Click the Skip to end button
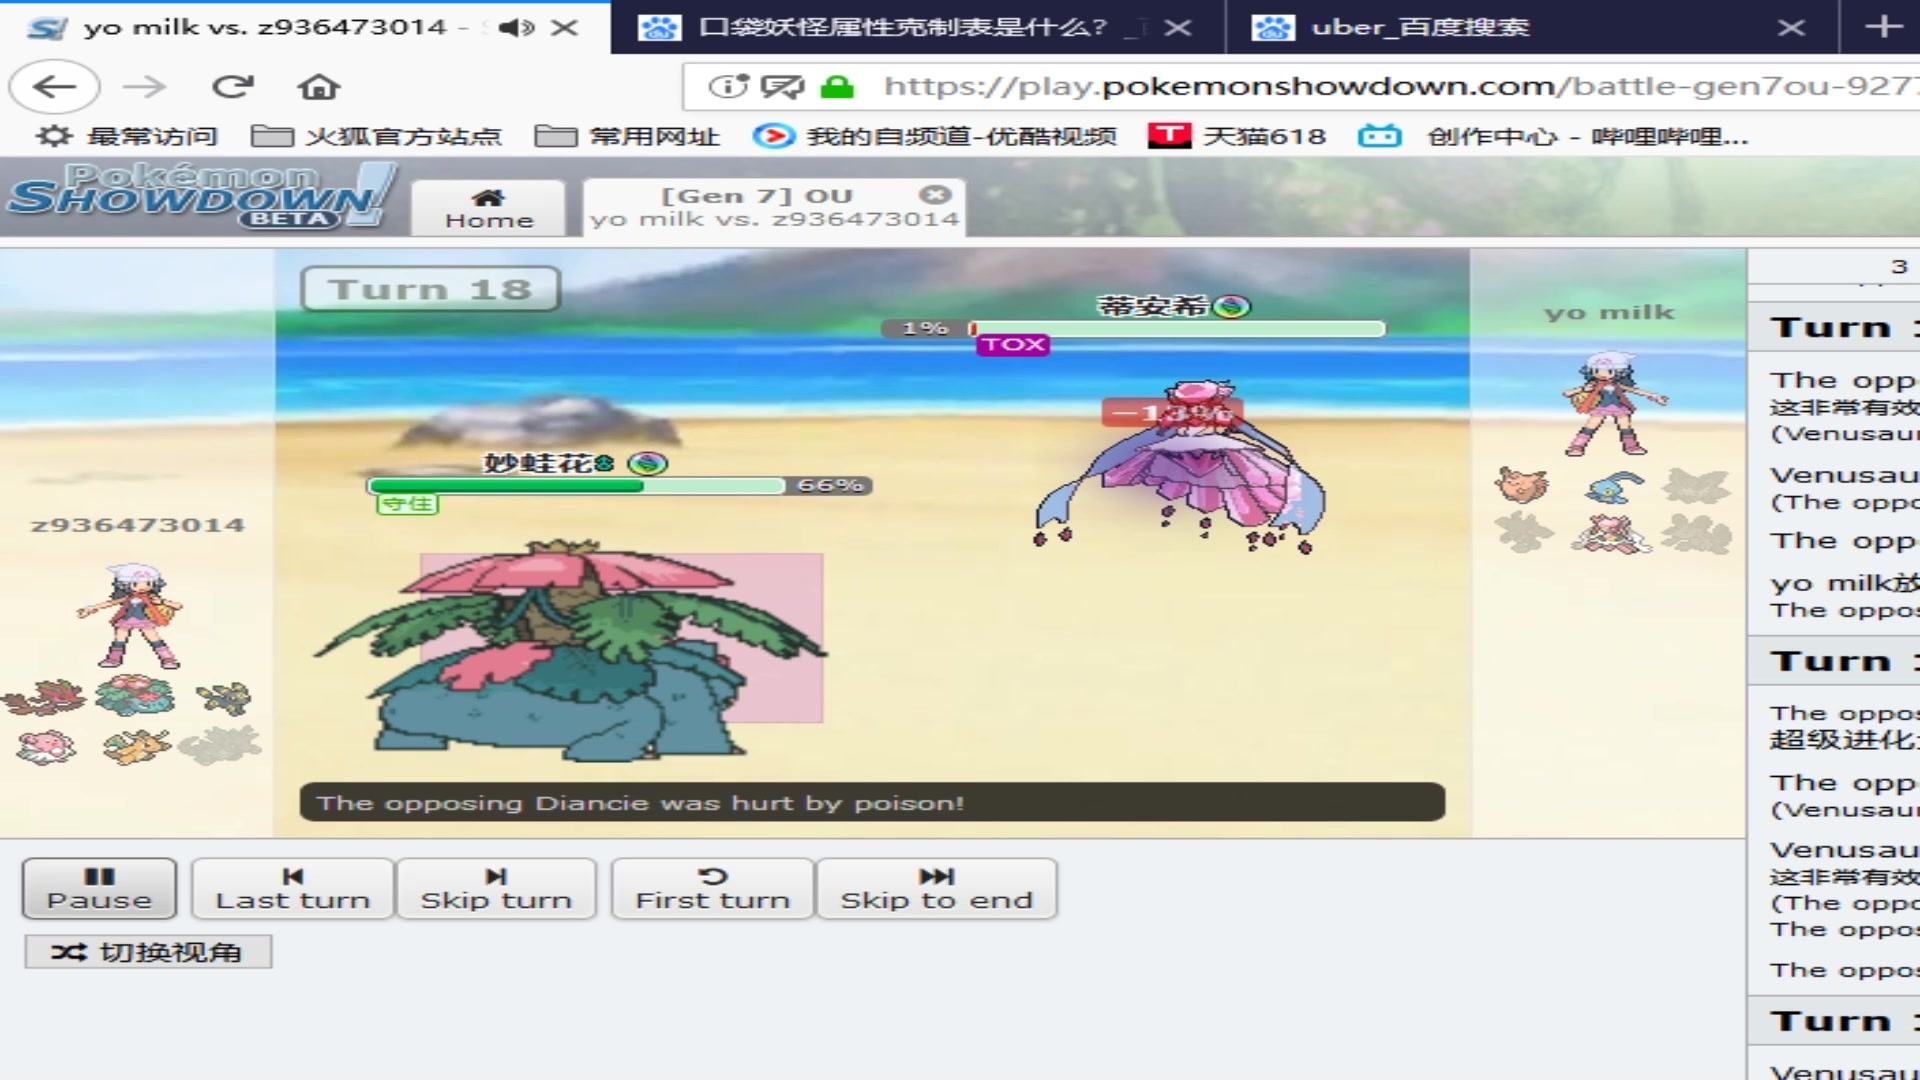The height and width of the screenshot is (1080, 1920). pos(936,888)
